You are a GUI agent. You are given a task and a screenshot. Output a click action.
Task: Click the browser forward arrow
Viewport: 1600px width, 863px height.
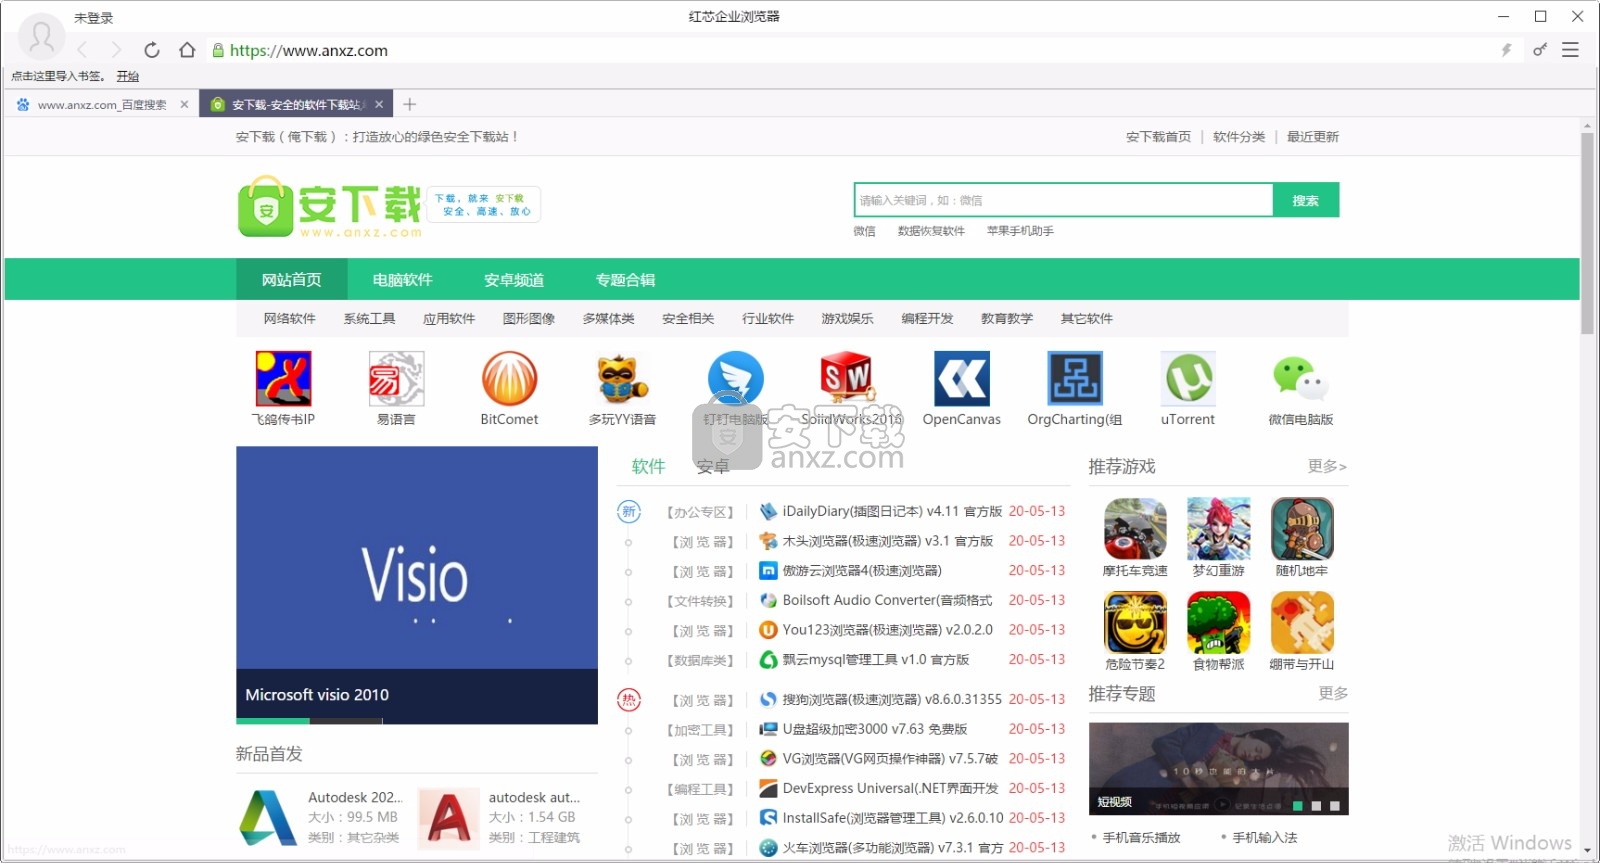[116, 50]
